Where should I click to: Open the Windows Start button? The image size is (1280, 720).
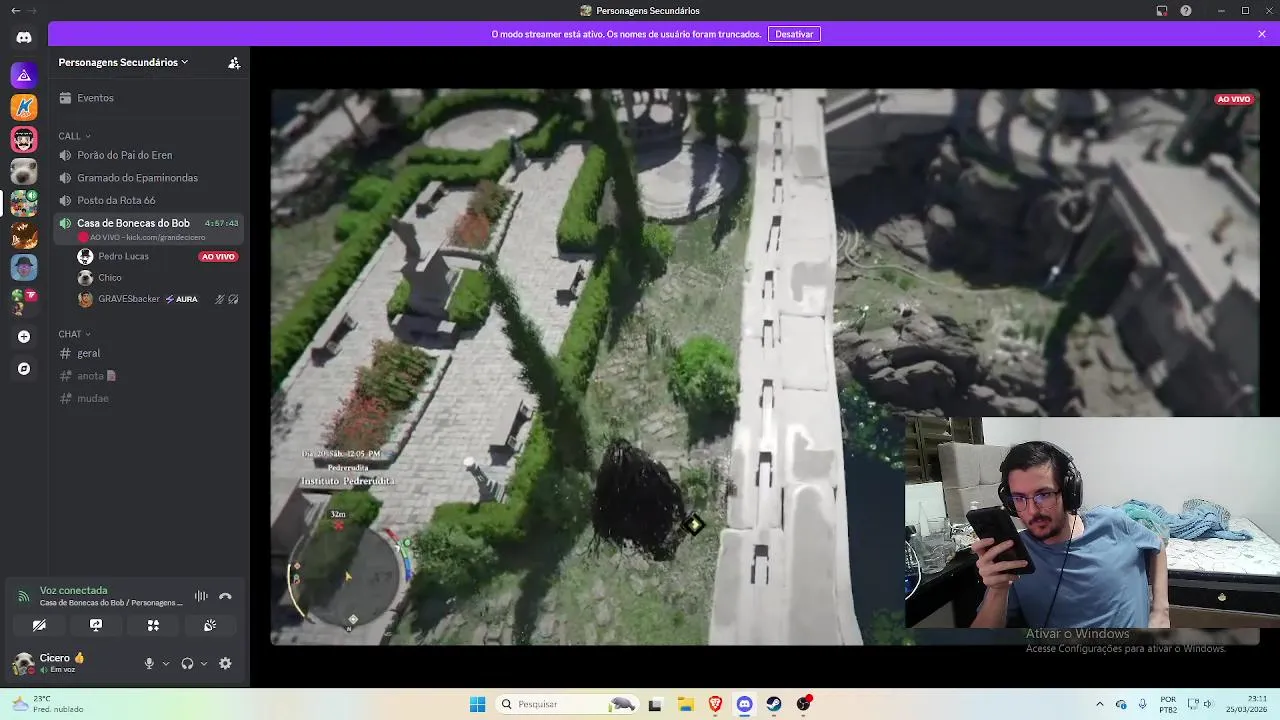(477, 704)
